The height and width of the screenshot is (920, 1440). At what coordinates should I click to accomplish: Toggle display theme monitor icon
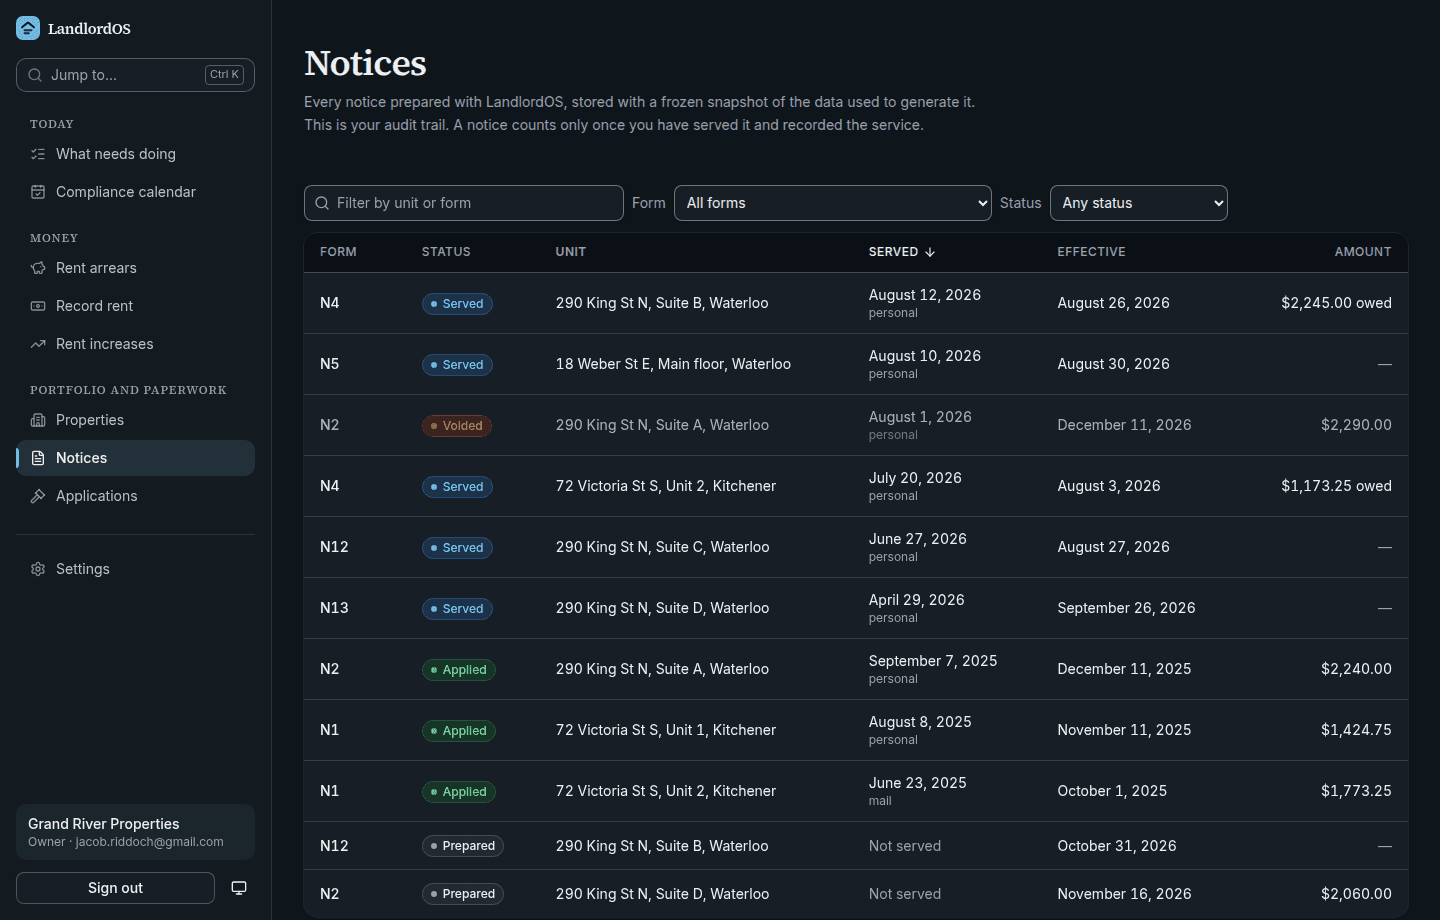[x=239, y=888]
